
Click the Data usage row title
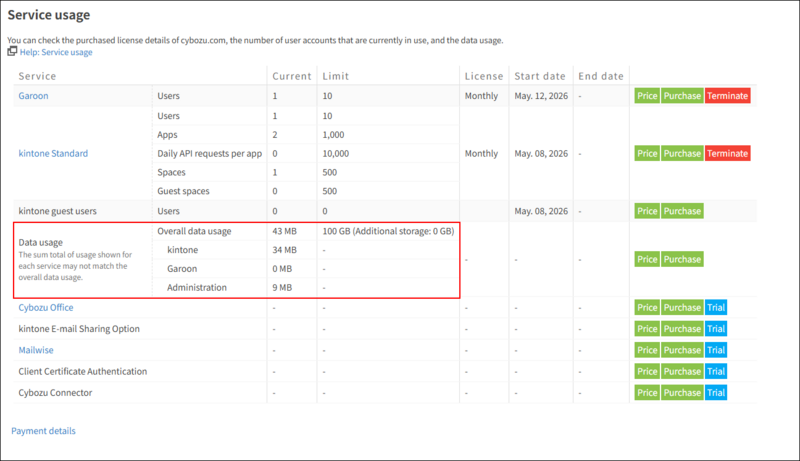[41, 243]
